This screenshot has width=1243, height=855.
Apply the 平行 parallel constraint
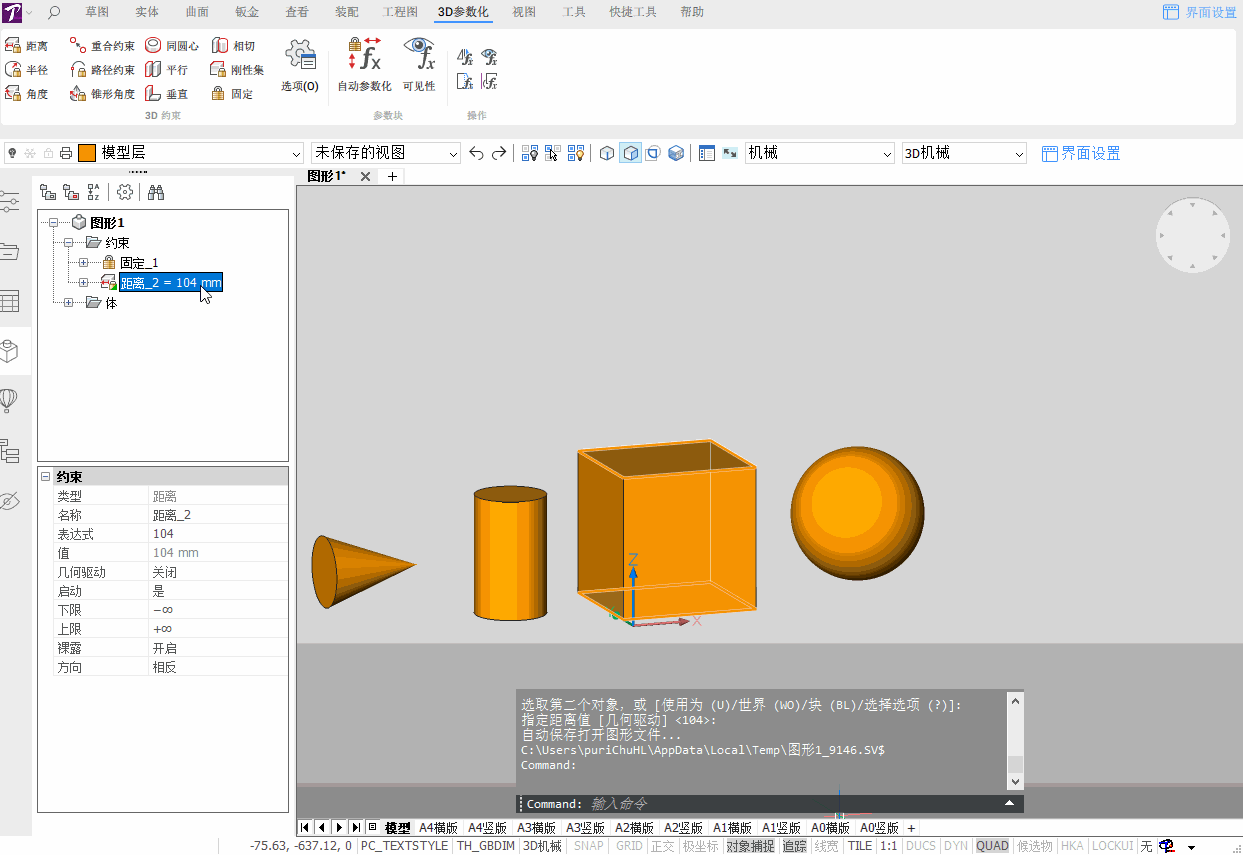(166, 70)
